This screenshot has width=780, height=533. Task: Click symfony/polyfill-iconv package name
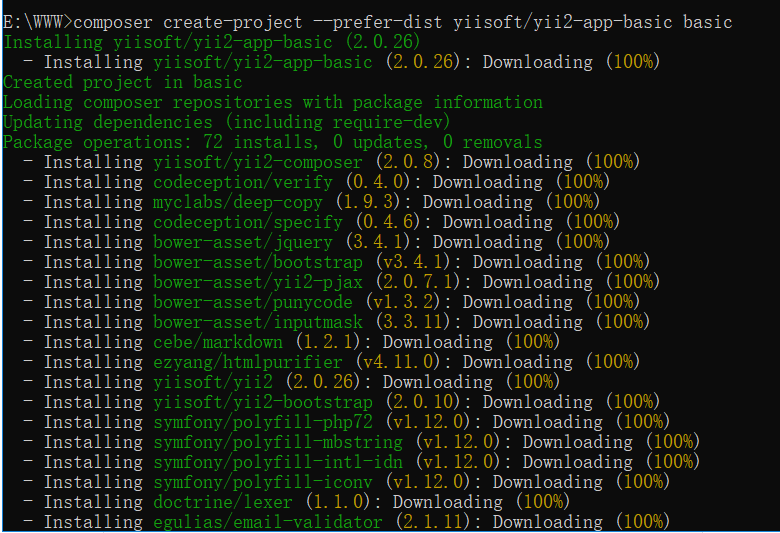pos(263,482)
